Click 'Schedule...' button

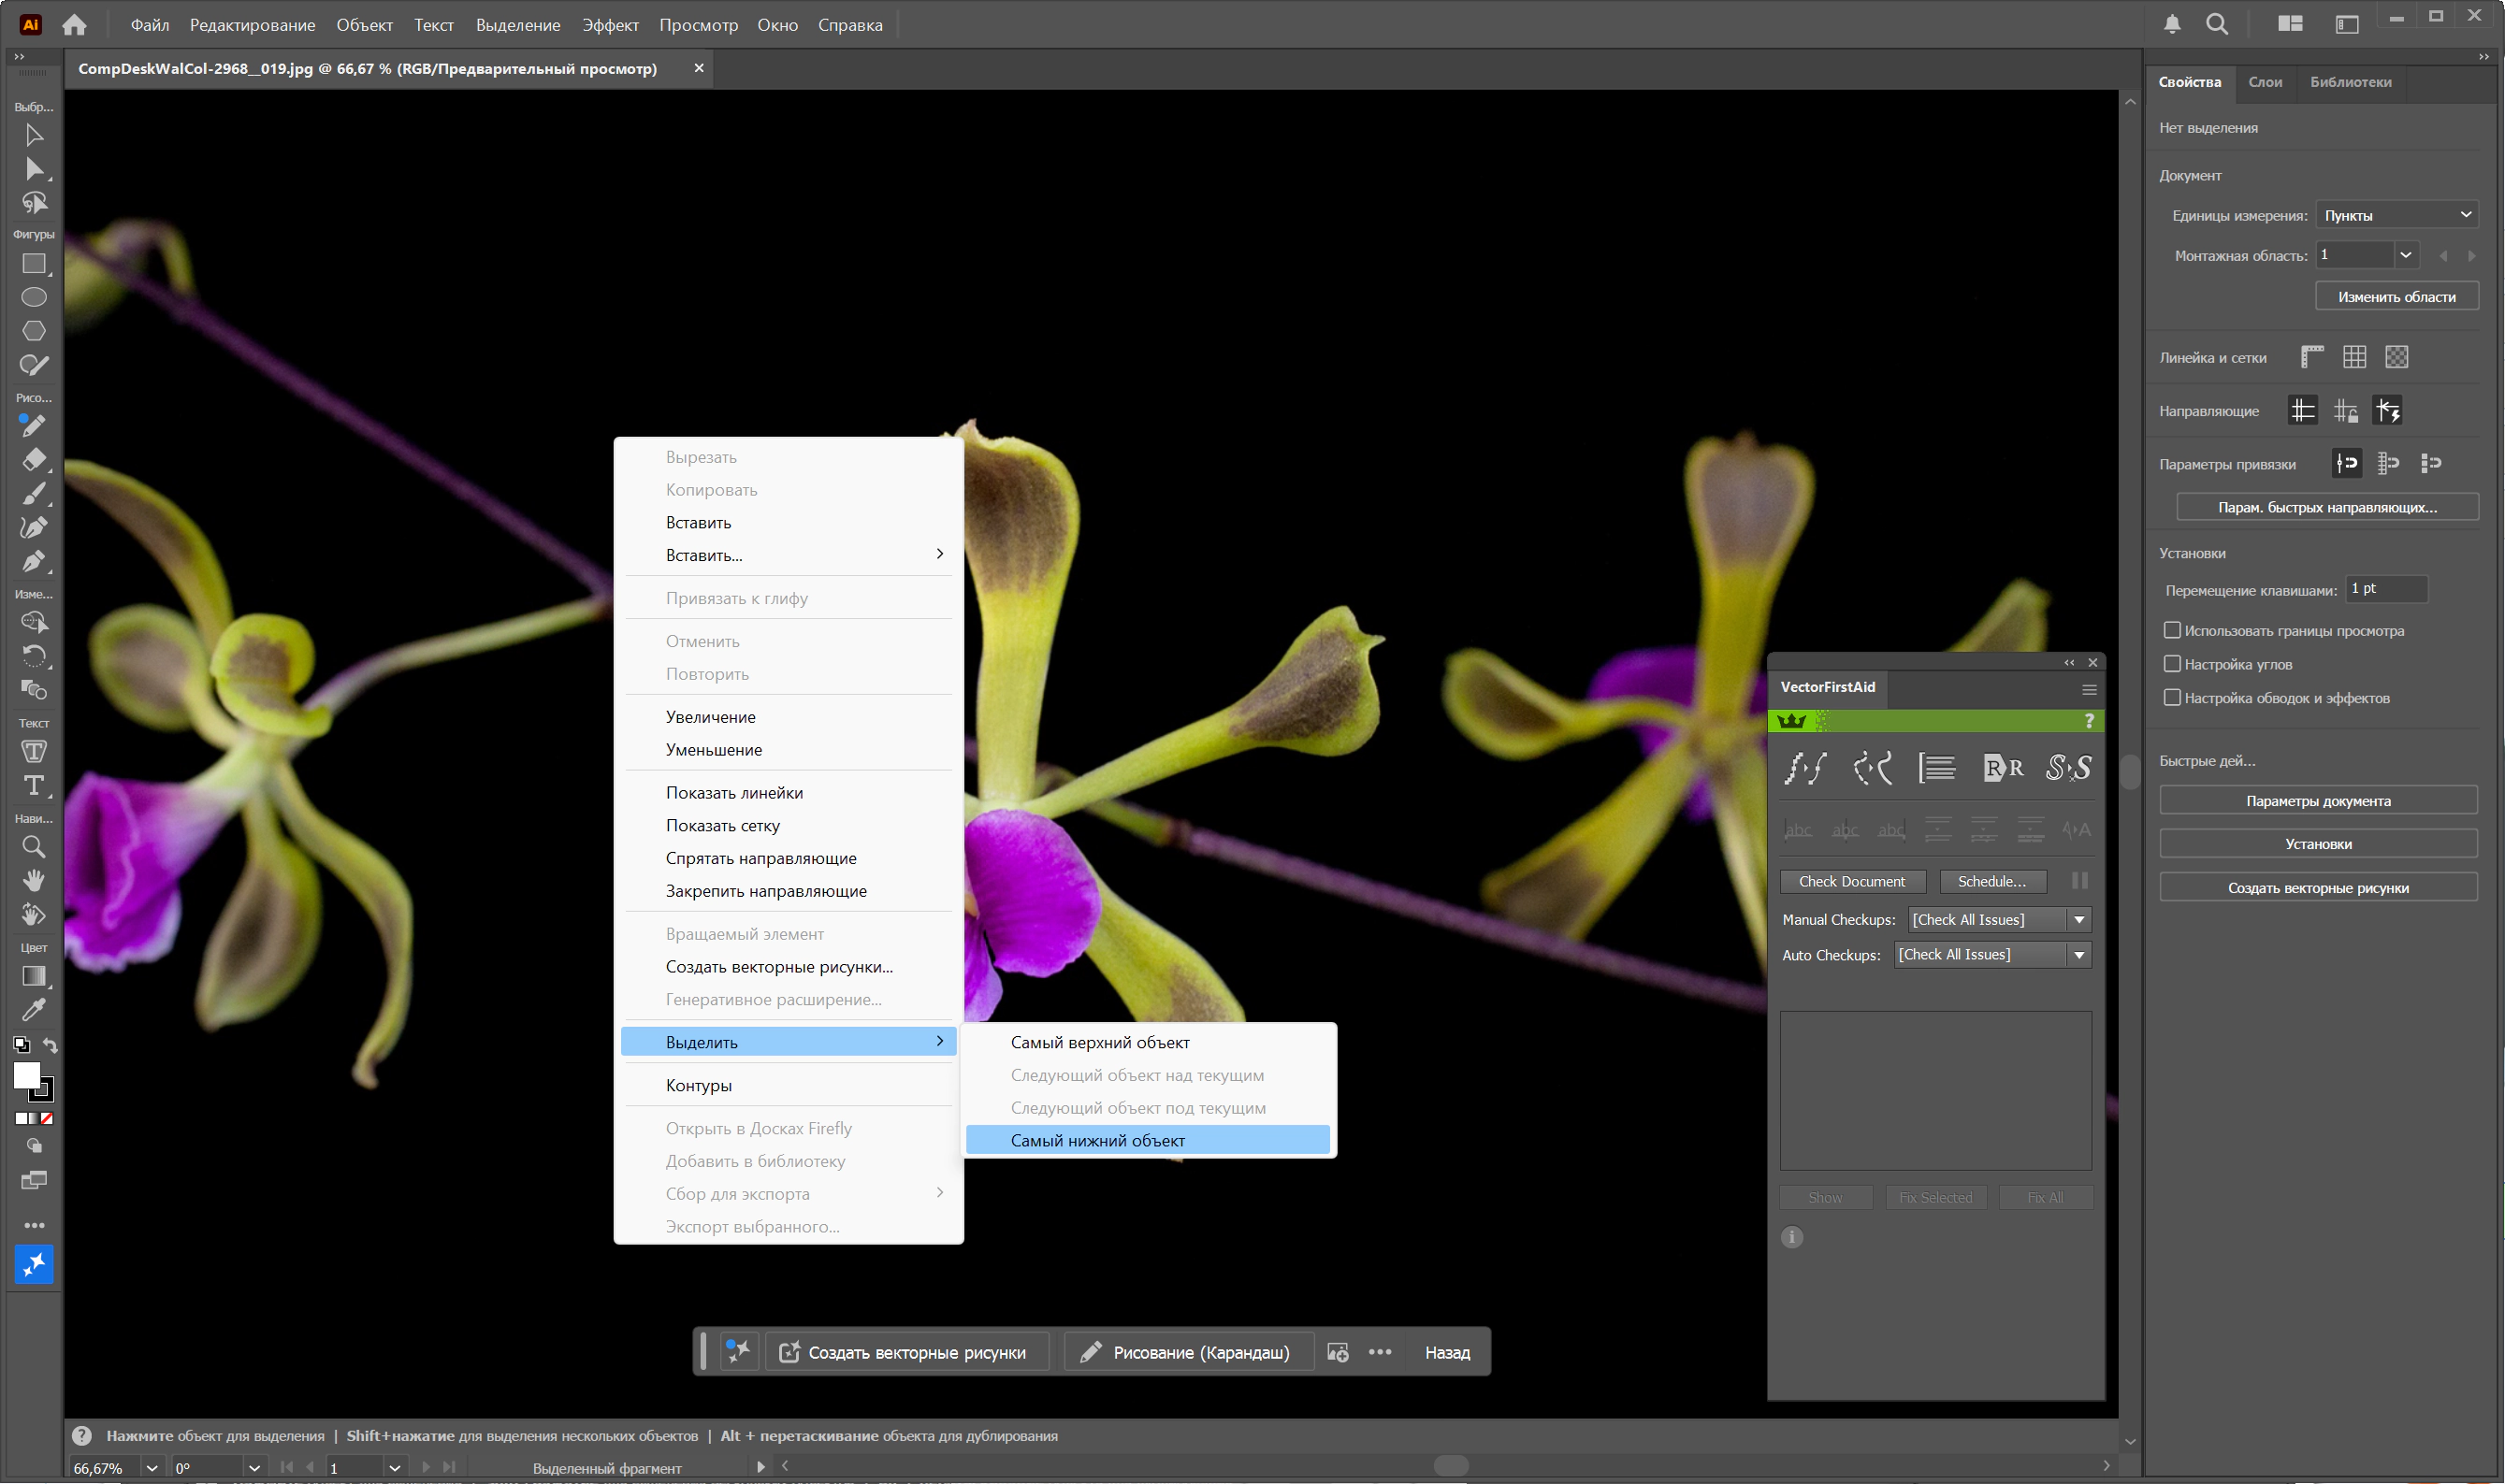[x=1992, y=881]
